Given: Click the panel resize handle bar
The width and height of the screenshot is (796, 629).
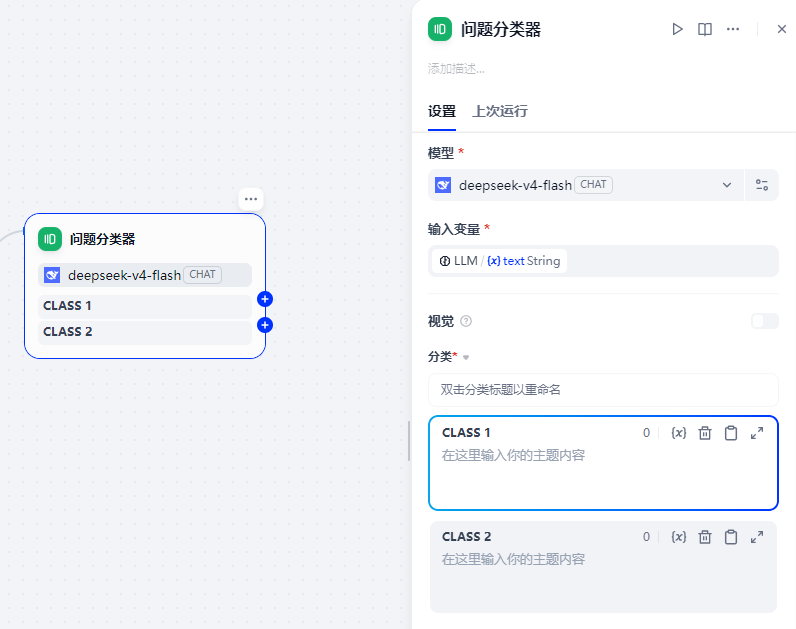Looking at the screenshot, I should click(409, 441).
